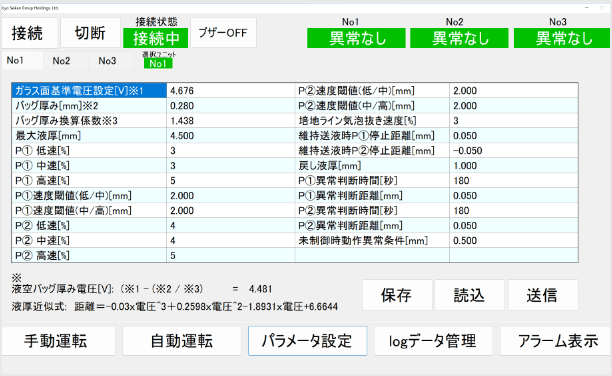The image size is (612, 376).
Task: Select the ガラス面基準電圧設定[V]※1 row label
Action: (x=89, y=91)
